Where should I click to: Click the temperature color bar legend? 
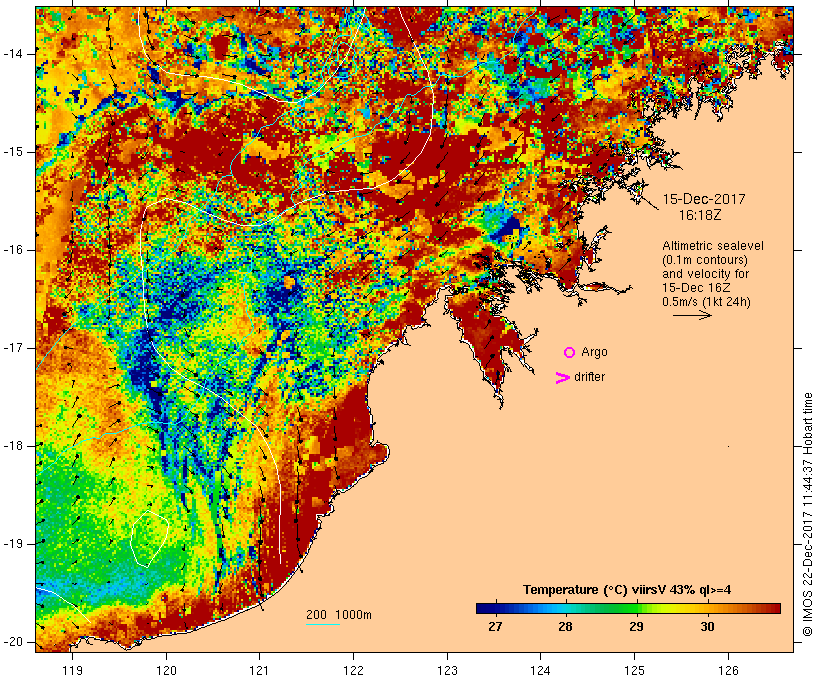click(x=628, y=608)
